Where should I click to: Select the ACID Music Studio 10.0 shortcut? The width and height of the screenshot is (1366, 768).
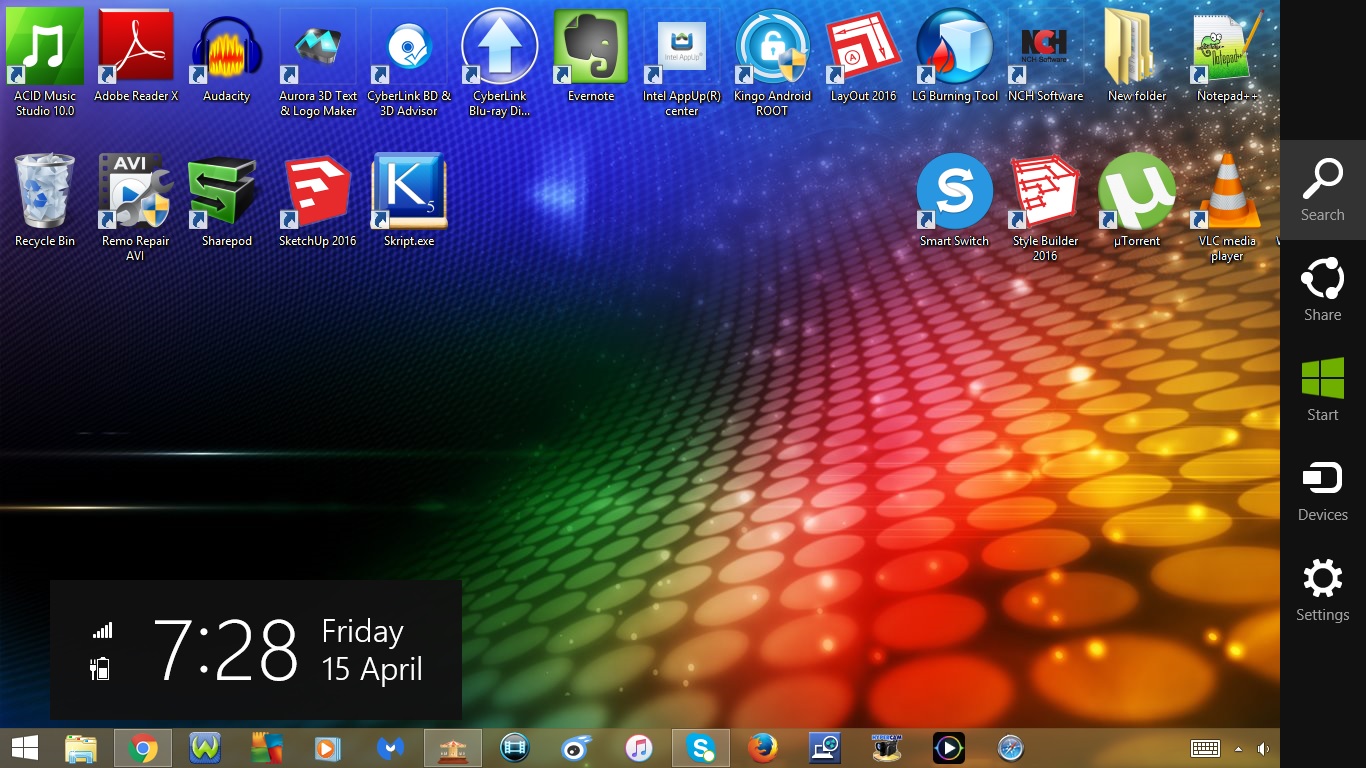click(x=45, y=62)
